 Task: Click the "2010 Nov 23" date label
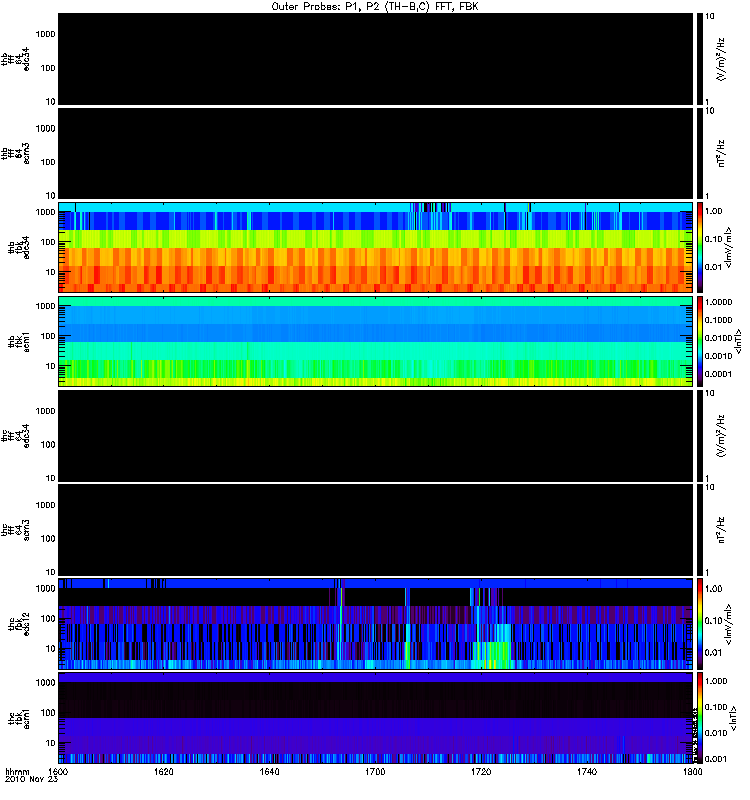point(31,779)
